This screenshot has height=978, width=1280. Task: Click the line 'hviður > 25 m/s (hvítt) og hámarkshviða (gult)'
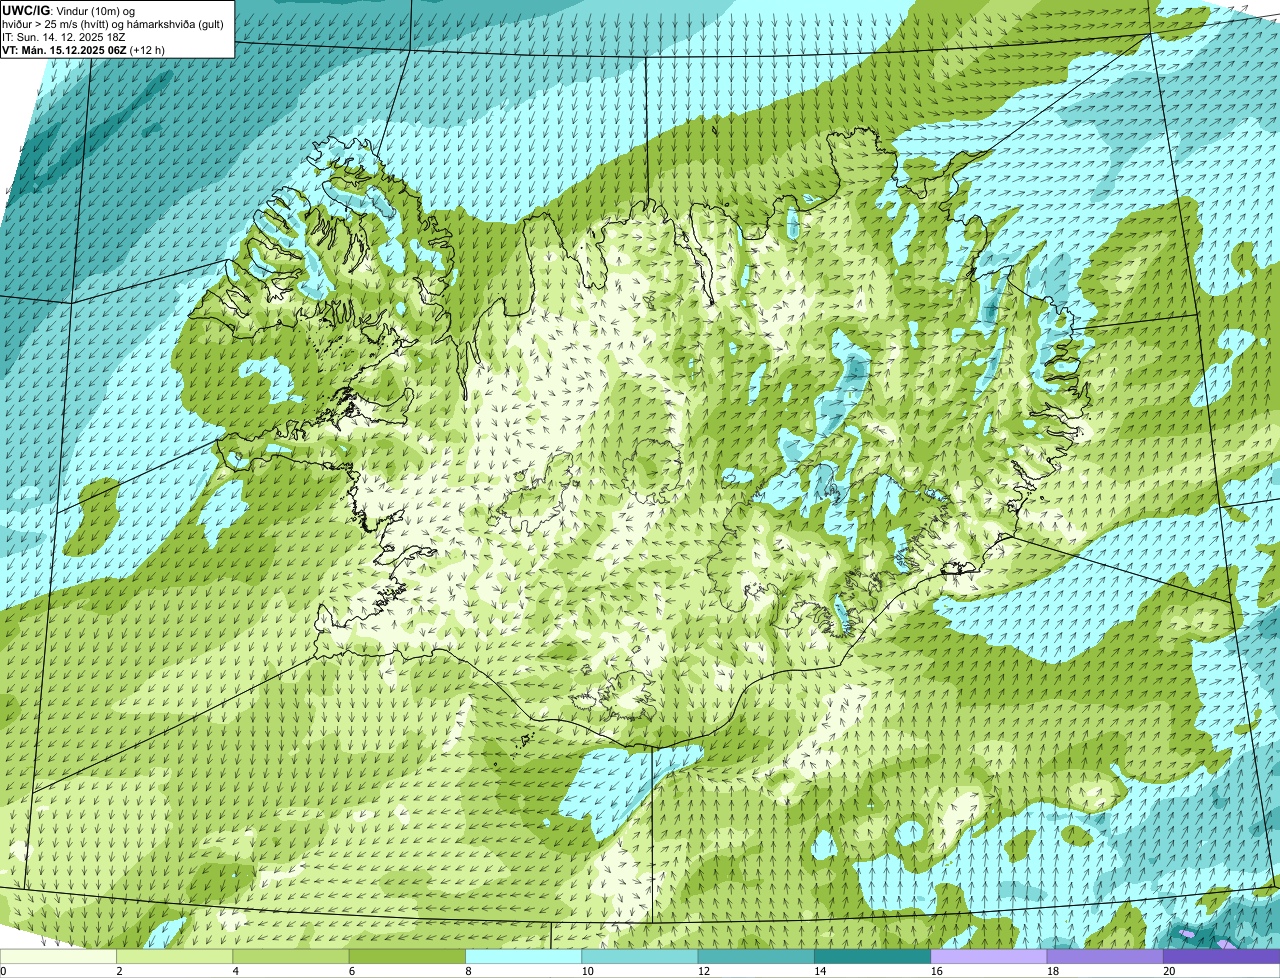click(x=113, y=24)
